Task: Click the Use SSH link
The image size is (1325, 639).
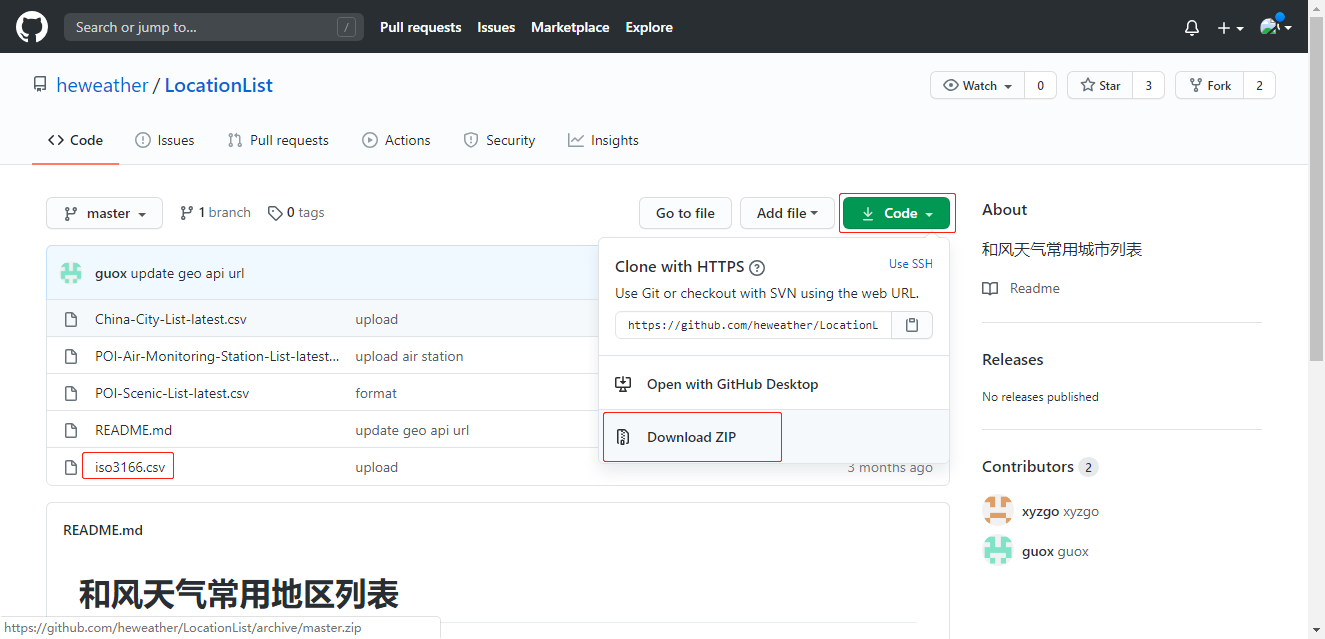Action: [911, 264]
